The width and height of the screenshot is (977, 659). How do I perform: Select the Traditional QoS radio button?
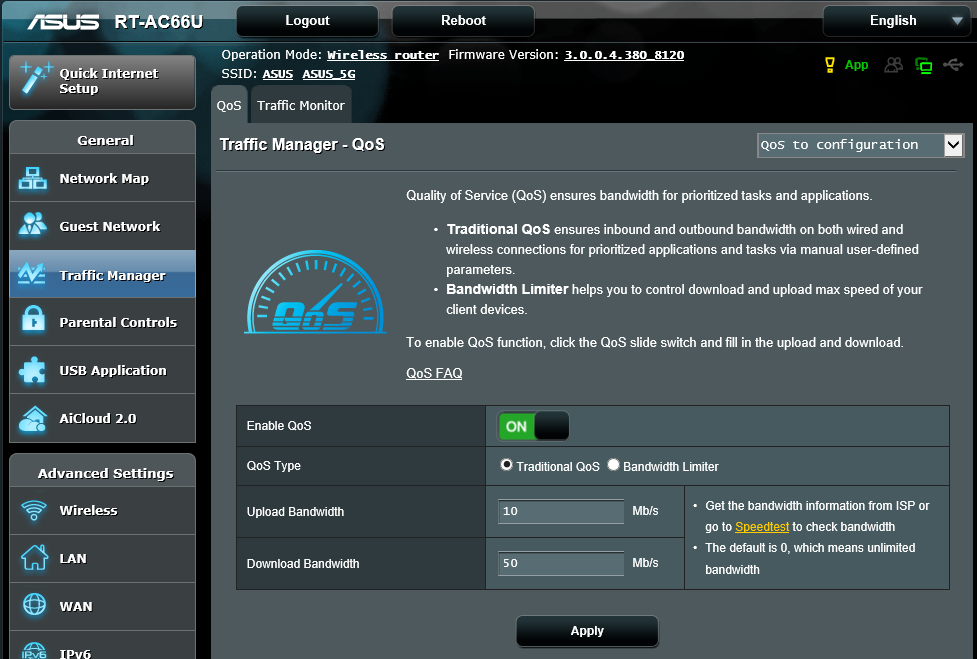(507, 465)
